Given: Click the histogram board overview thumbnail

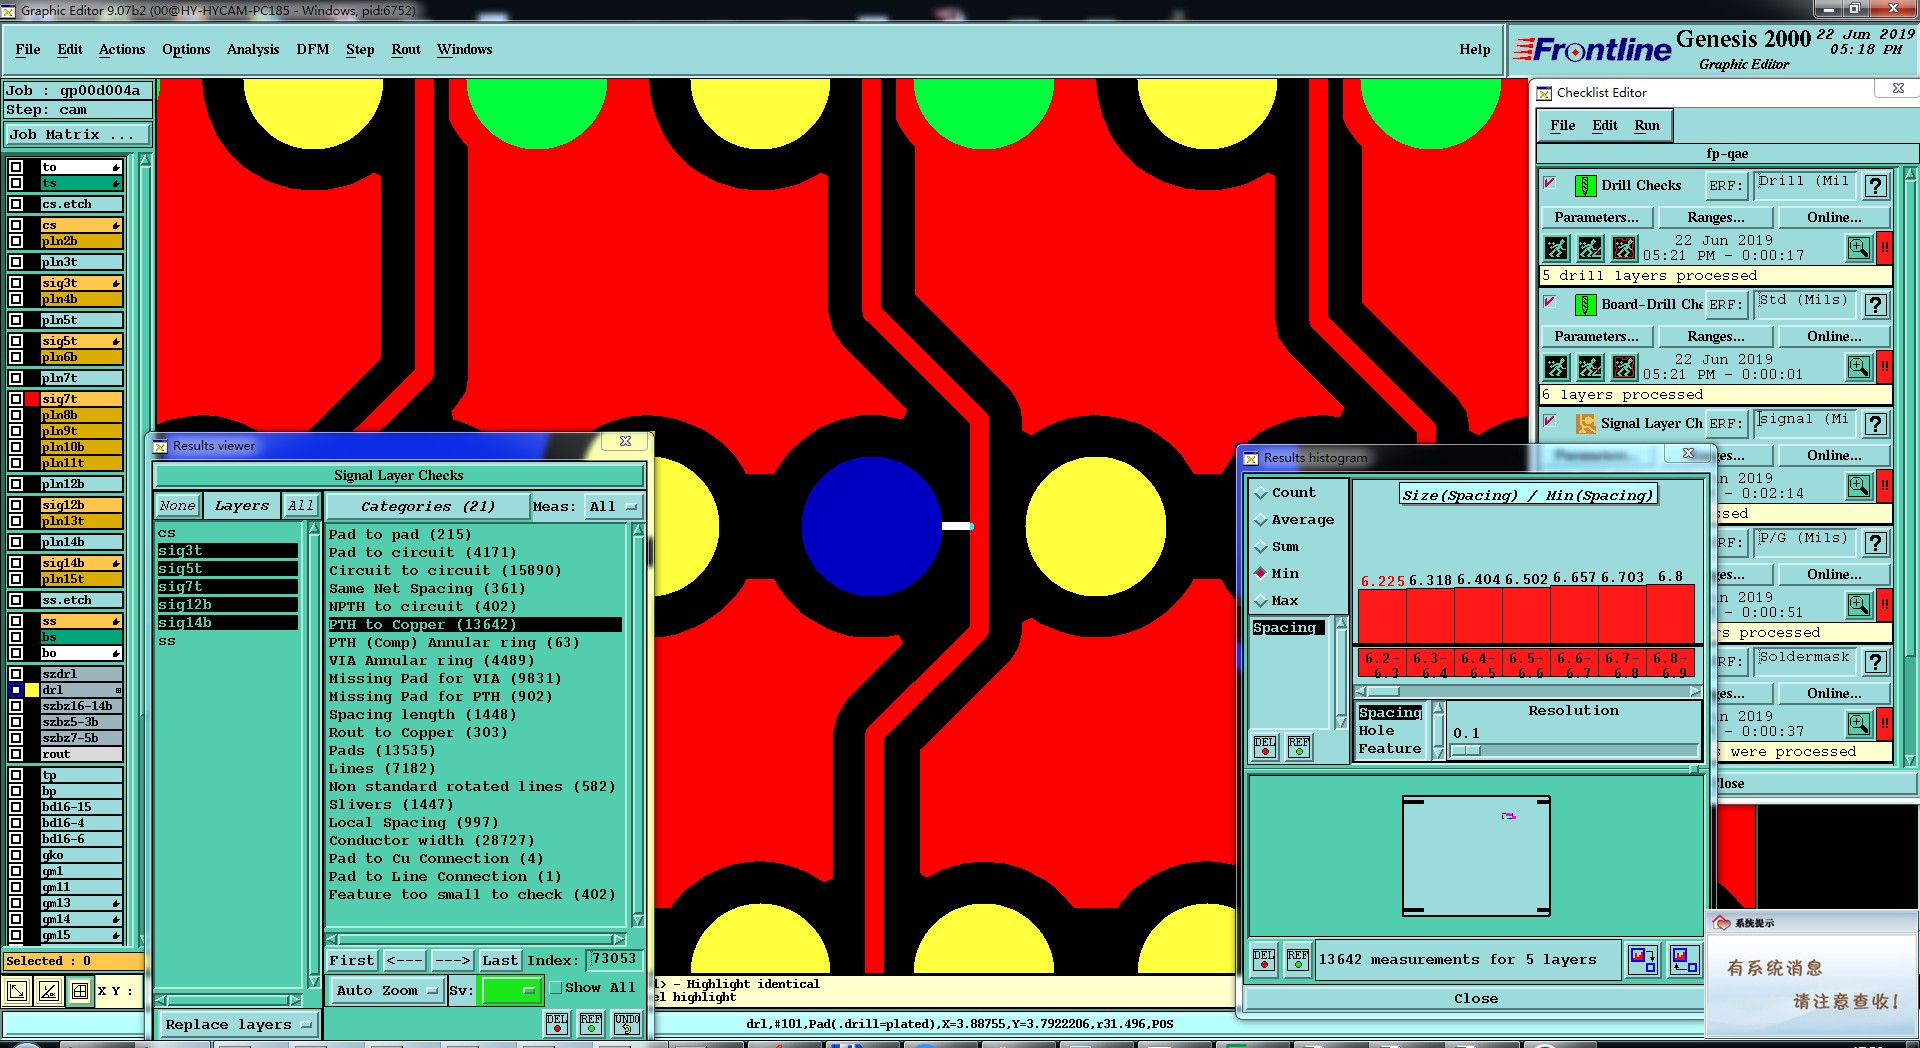Looking at the screenshot, I should point(1476,856).
